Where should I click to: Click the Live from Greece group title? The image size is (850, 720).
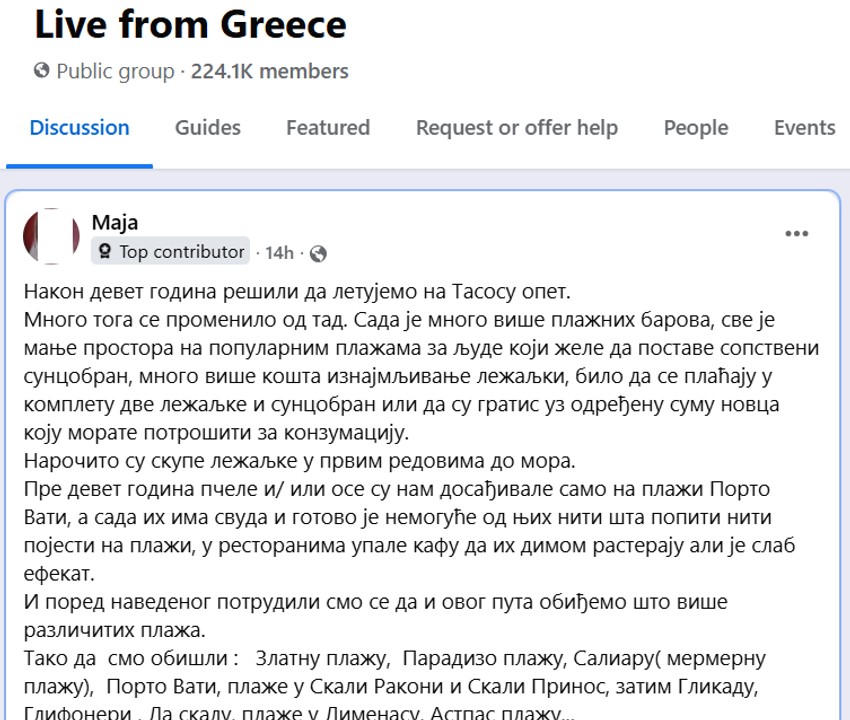coord(190,24)
